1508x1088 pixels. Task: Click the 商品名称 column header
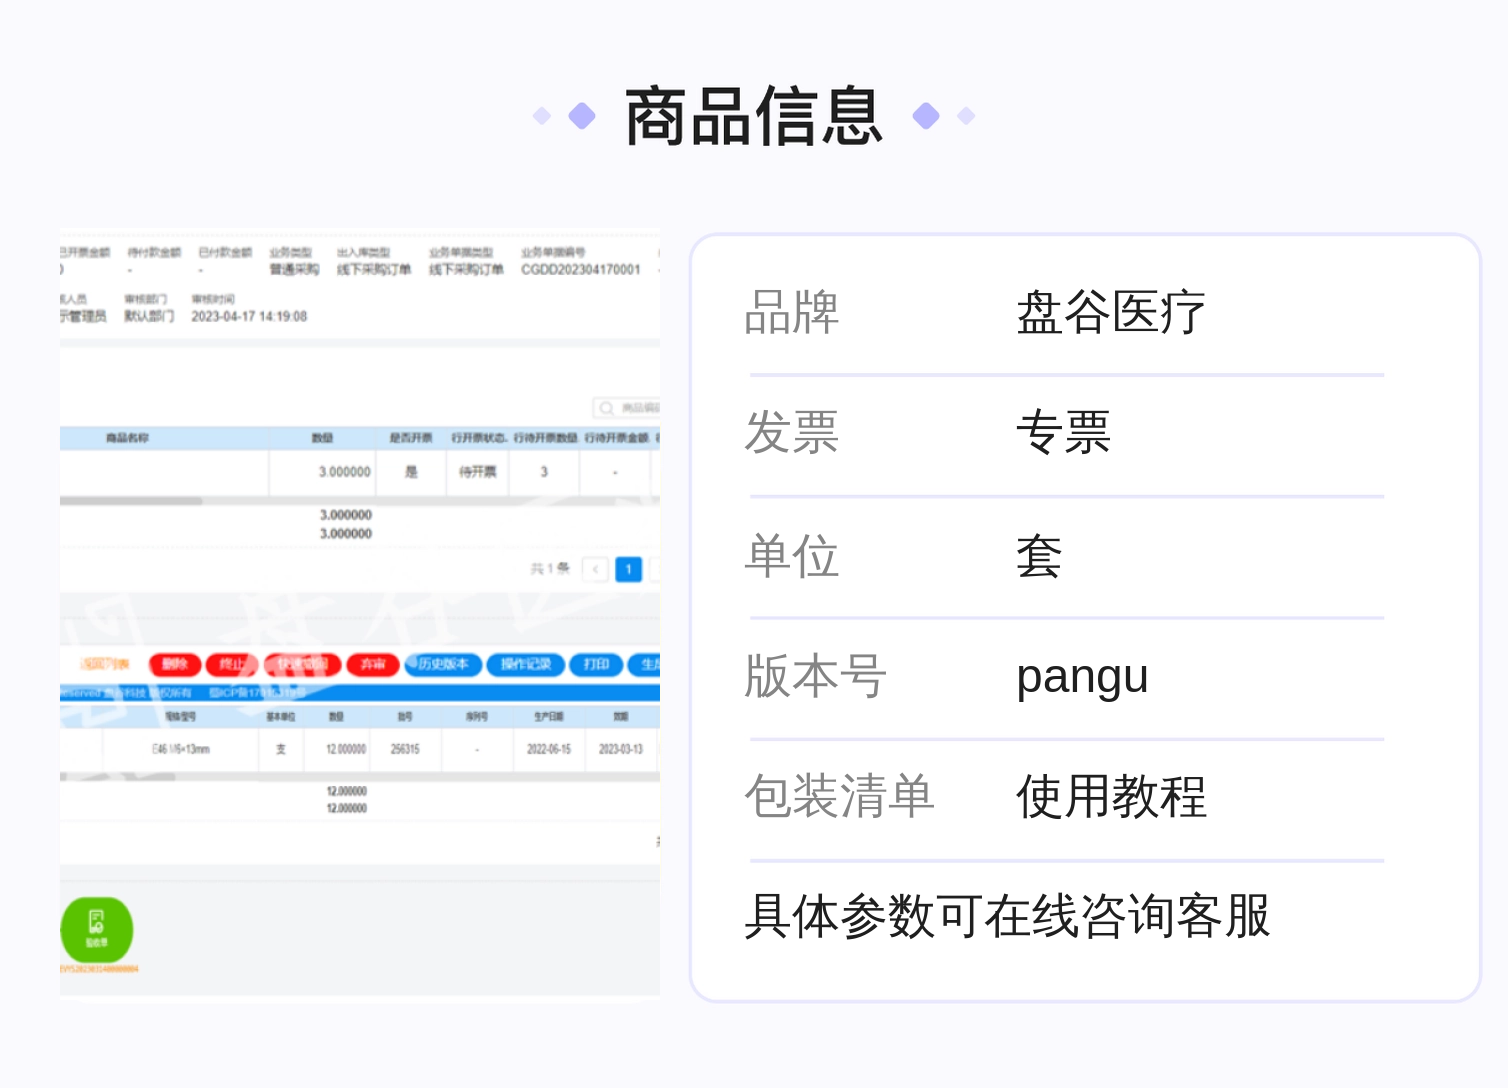click(x=127, y=438)
